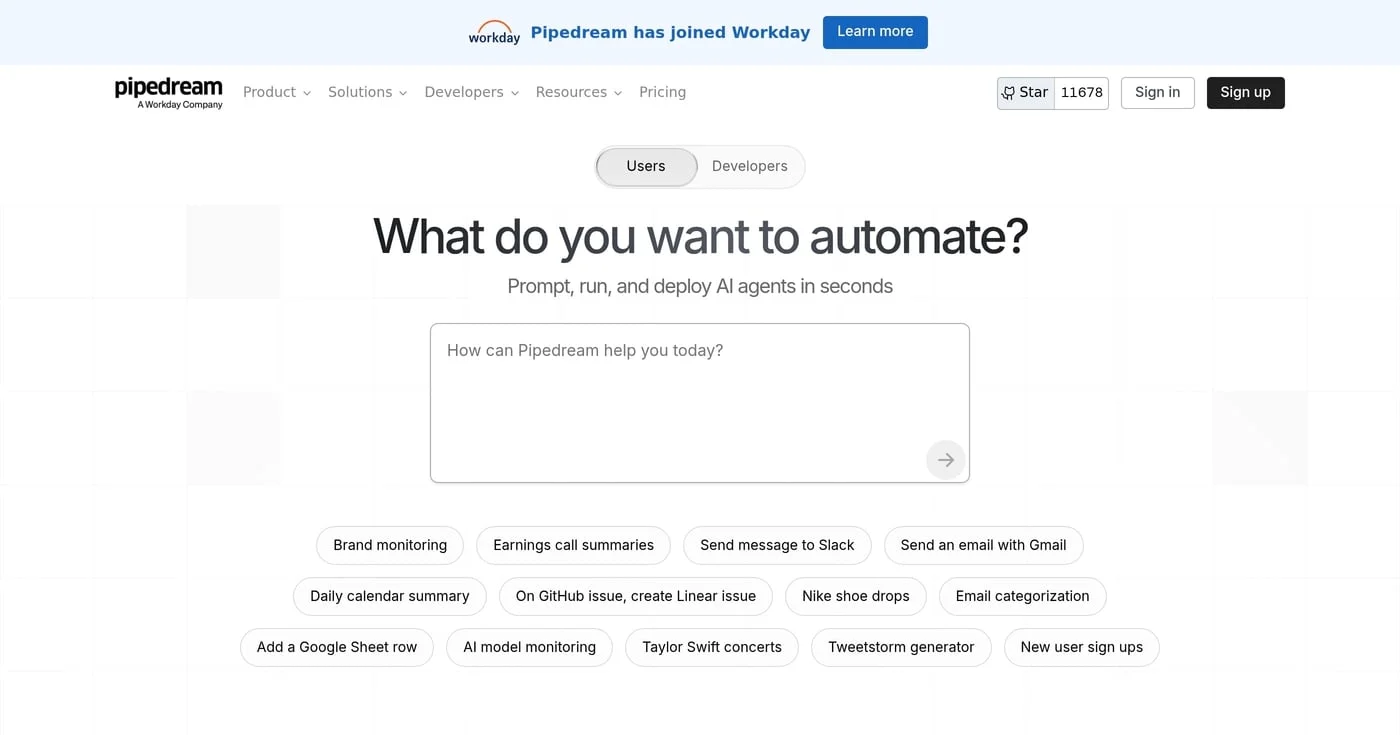Expand the Solutions dropdown menu

[368, 92]
